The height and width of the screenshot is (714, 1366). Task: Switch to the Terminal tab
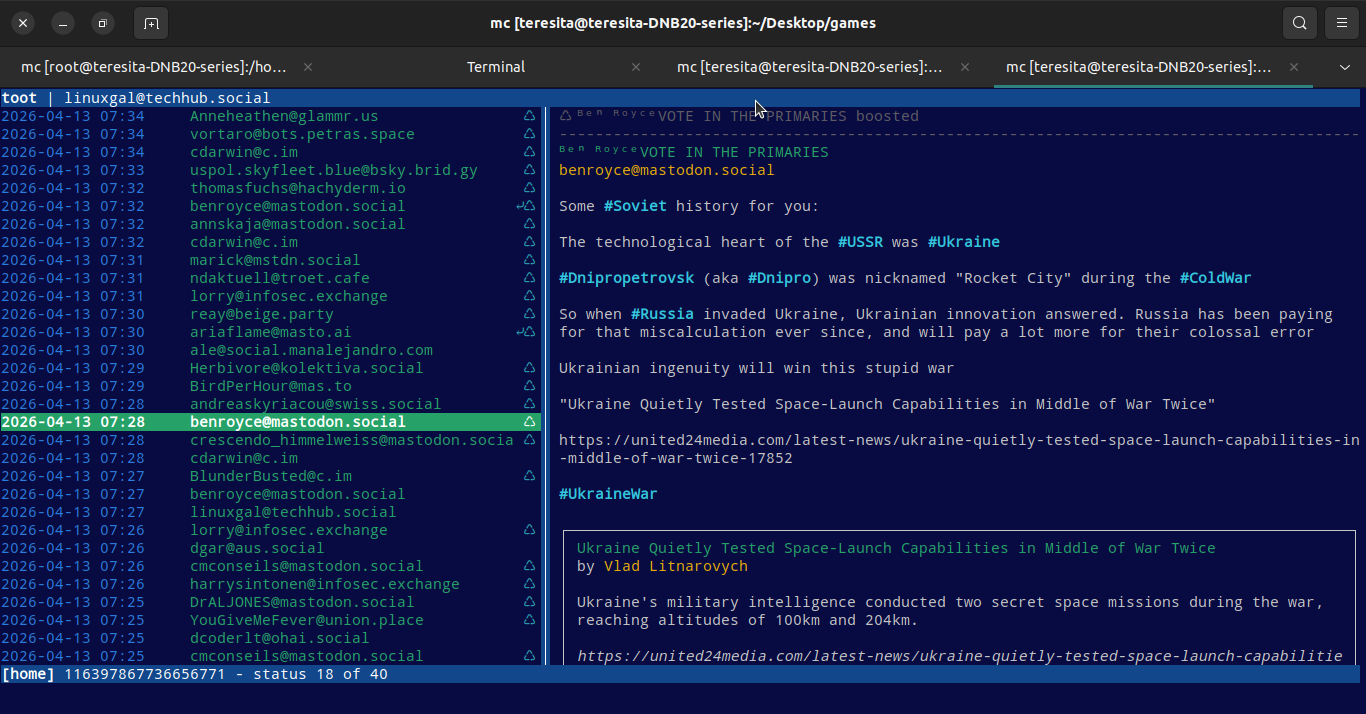[496, 67]
